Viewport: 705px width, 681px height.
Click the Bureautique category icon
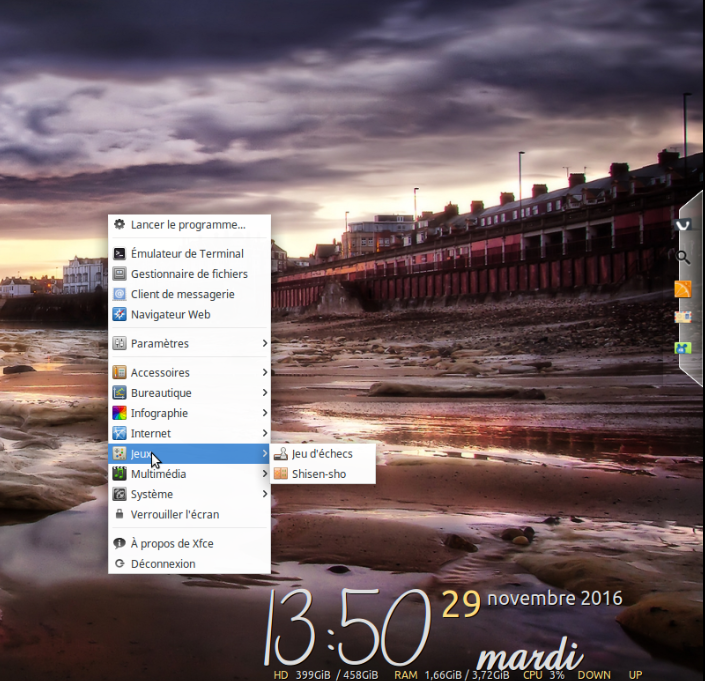coord(119,393)
